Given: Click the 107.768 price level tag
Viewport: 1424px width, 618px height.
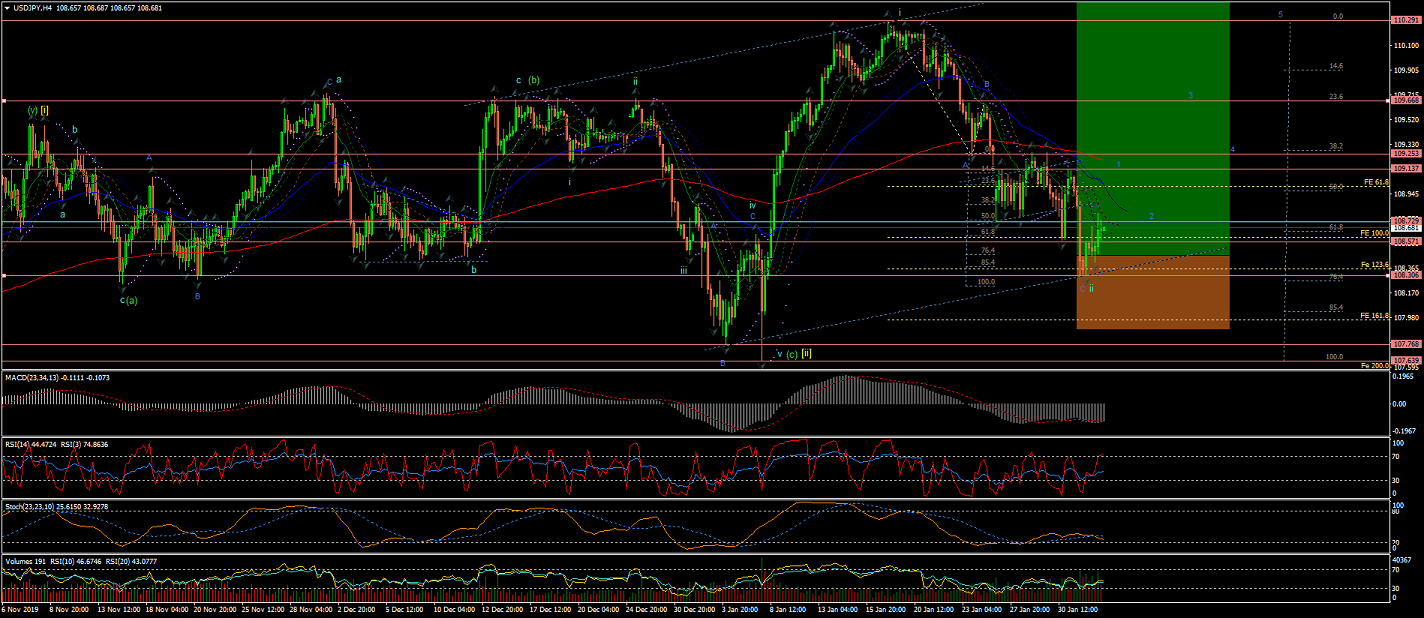Looking at the screenshot, I should tap(1405, 344).
